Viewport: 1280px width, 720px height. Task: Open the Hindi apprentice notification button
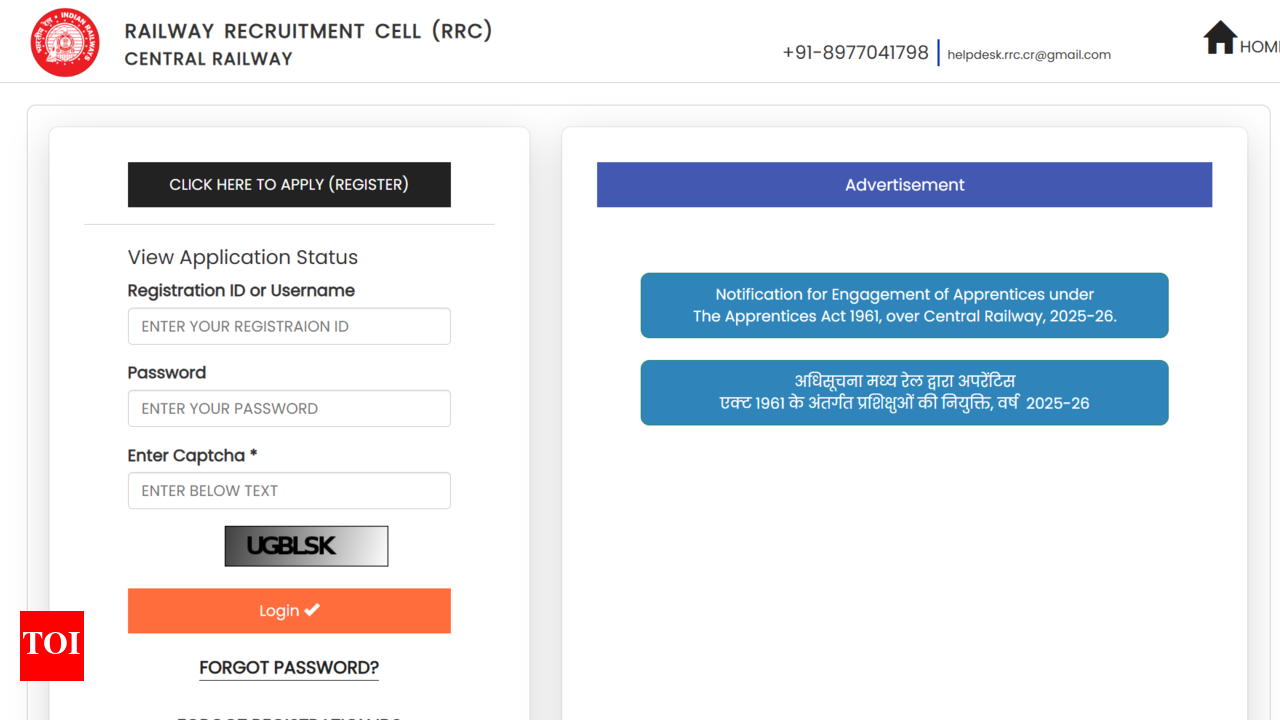coord(904,392)
